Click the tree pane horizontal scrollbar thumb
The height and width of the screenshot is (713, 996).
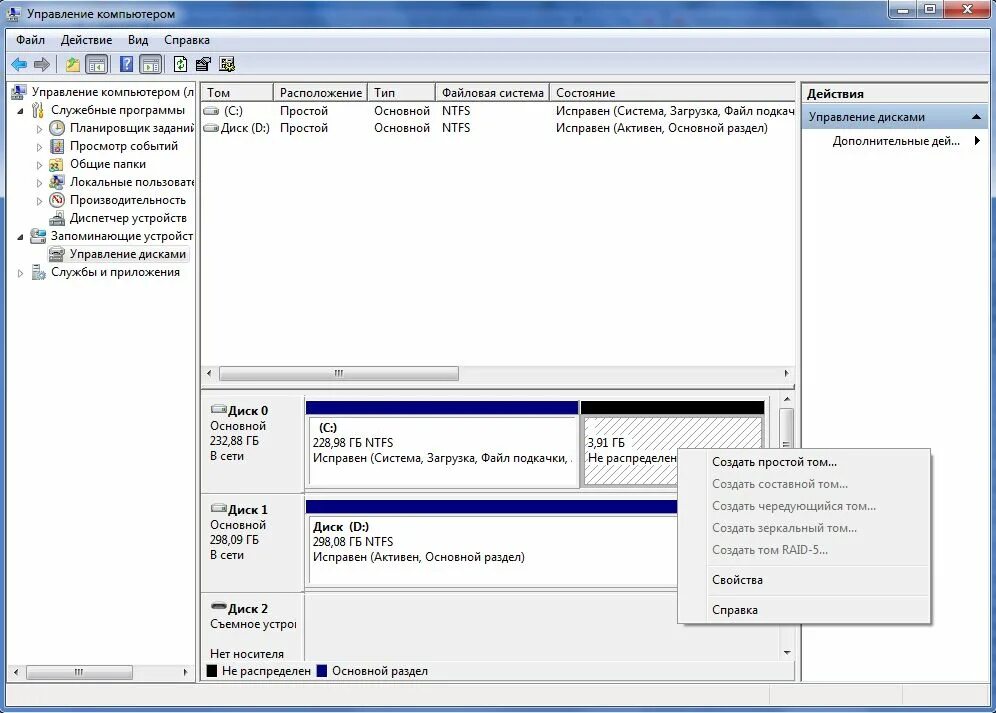[x=79, y=672]
